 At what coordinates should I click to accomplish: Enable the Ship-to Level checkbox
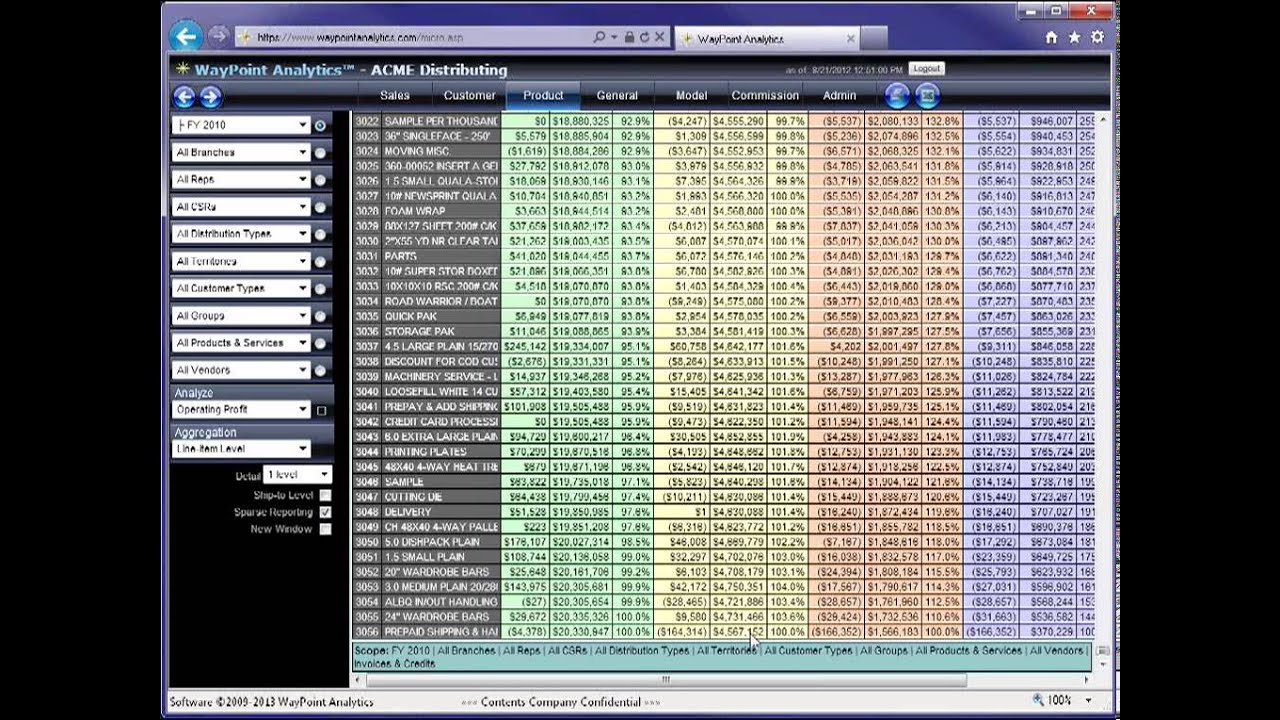coord(325,495)
